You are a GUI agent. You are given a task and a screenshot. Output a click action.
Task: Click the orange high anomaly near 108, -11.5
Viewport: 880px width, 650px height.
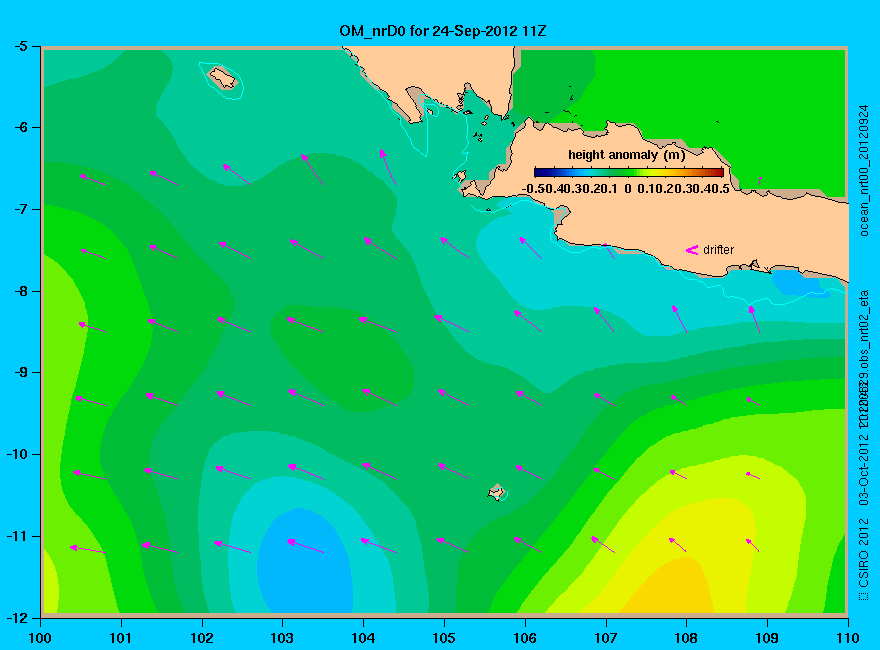coord(668,587)
